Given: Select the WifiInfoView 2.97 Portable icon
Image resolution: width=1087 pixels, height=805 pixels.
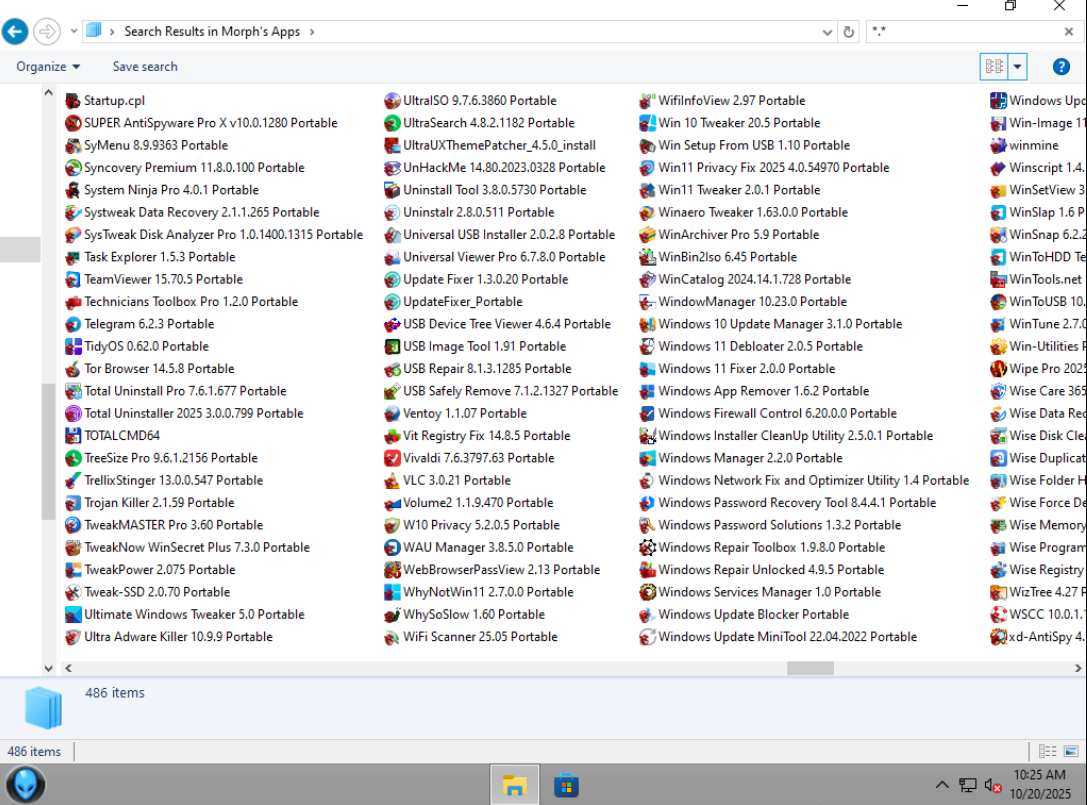Looking at the screenshot, I should pyautogui.click(x=647, y=101).
